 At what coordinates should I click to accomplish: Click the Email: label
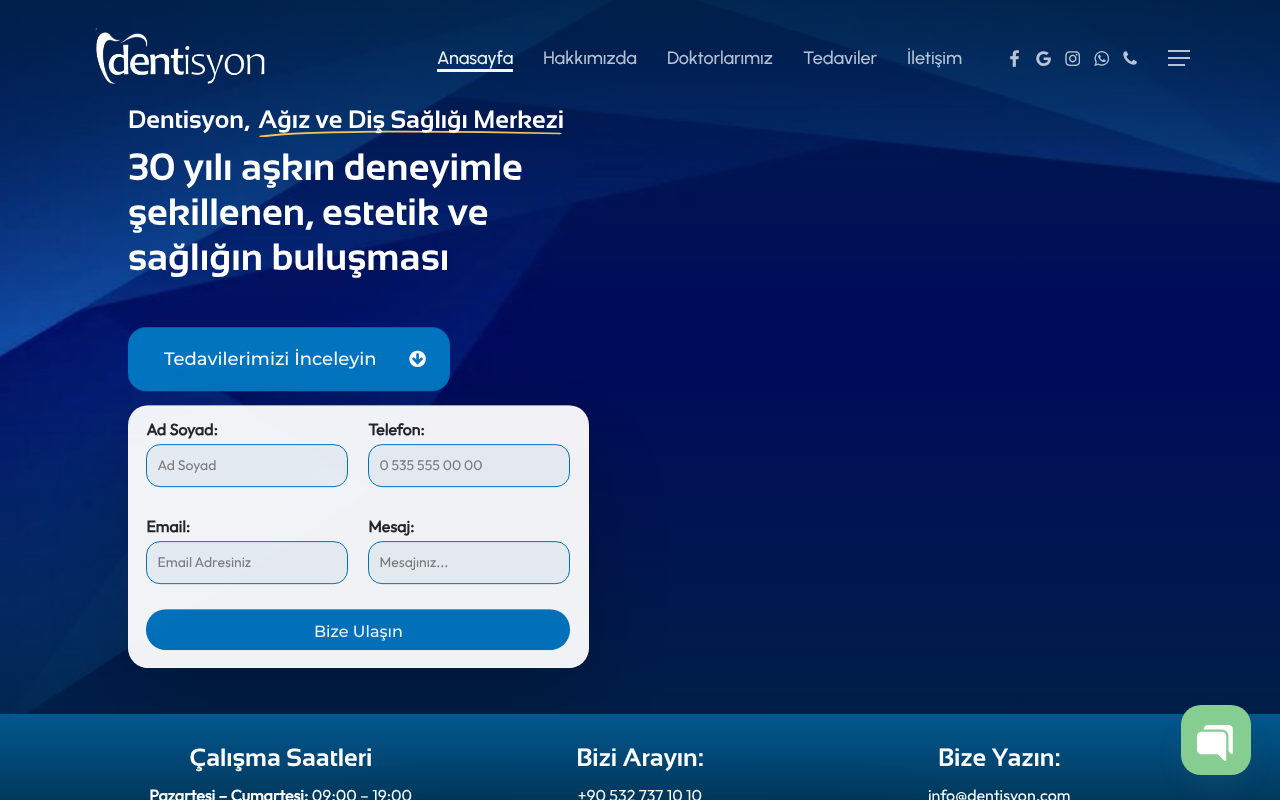(x=168, y=527)
